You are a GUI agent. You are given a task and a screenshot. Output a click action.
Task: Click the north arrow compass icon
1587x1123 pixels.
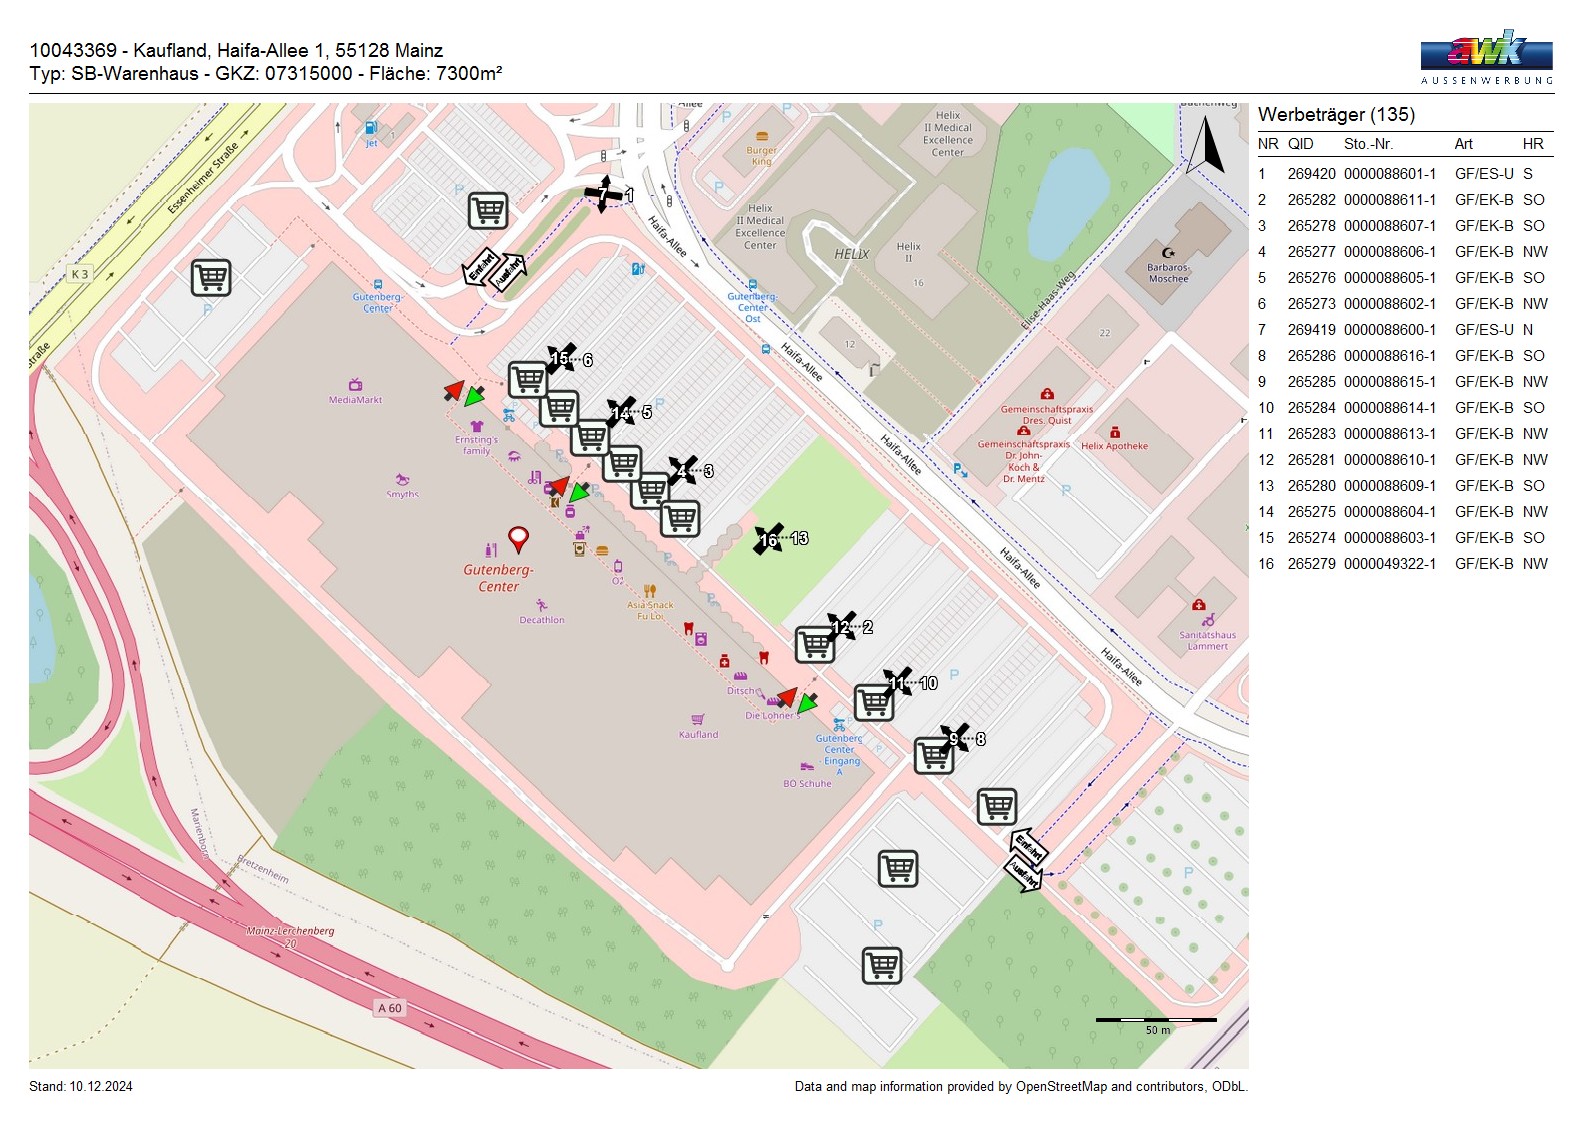pos(1205,146)
